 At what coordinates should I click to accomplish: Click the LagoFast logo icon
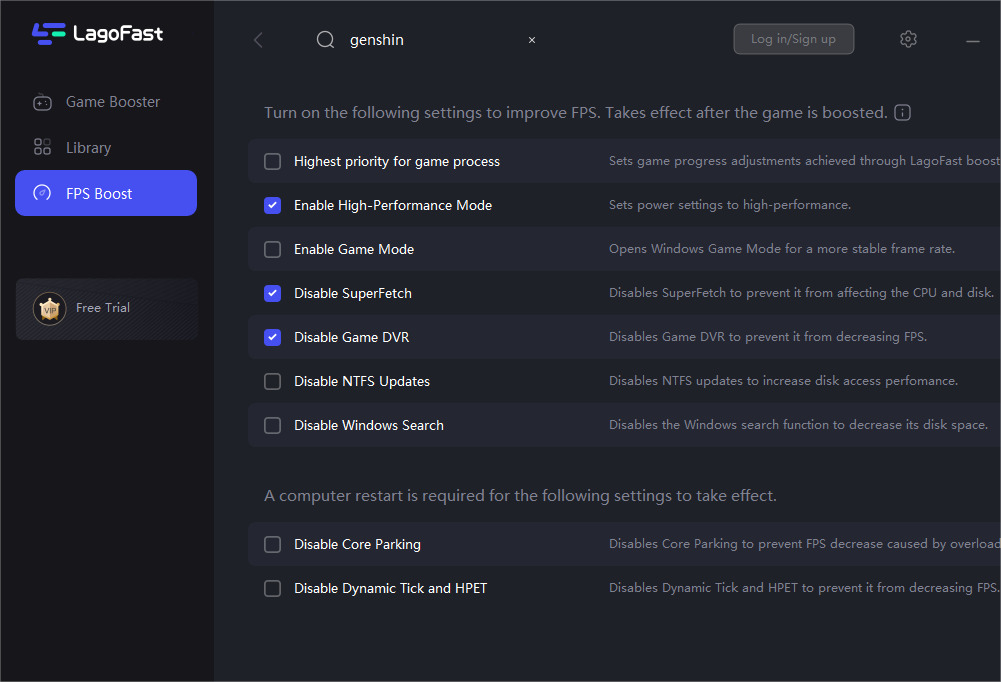coord(48,34)
